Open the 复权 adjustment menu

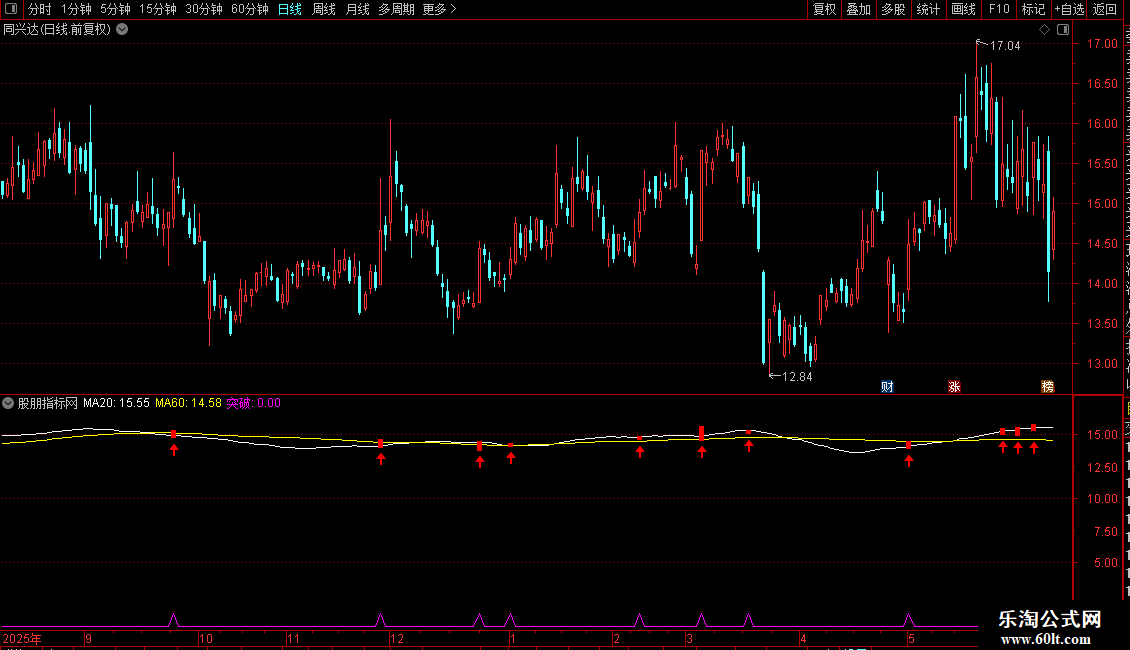click(x=824, y=9)
